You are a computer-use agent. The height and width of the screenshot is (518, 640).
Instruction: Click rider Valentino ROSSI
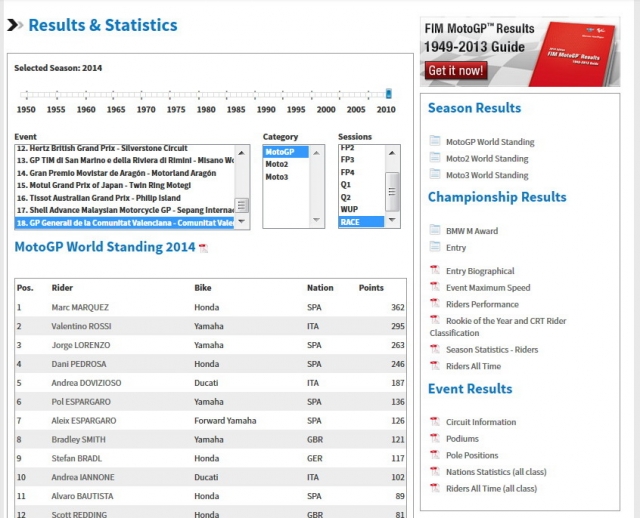[x=81, y=326]
